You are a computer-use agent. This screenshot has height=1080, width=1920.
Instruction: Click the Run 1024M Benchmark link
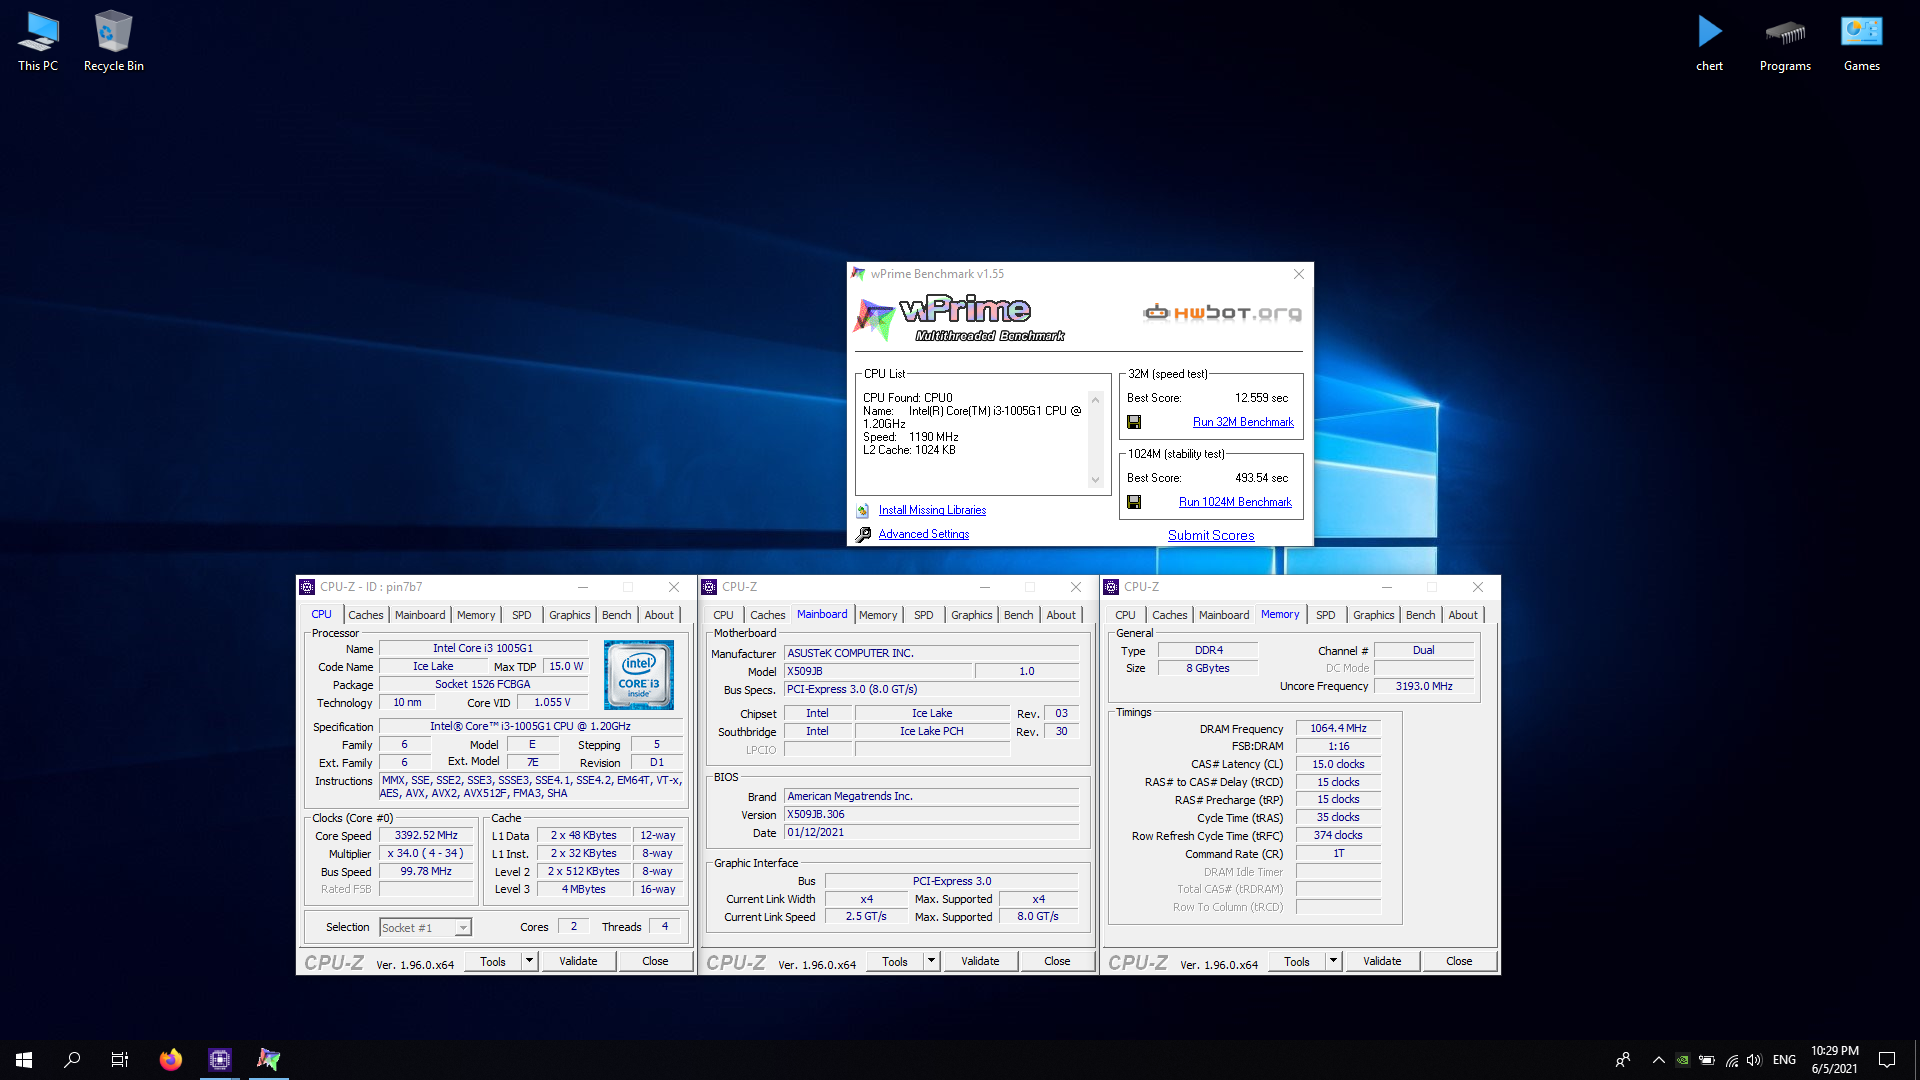coord(1235,502)
